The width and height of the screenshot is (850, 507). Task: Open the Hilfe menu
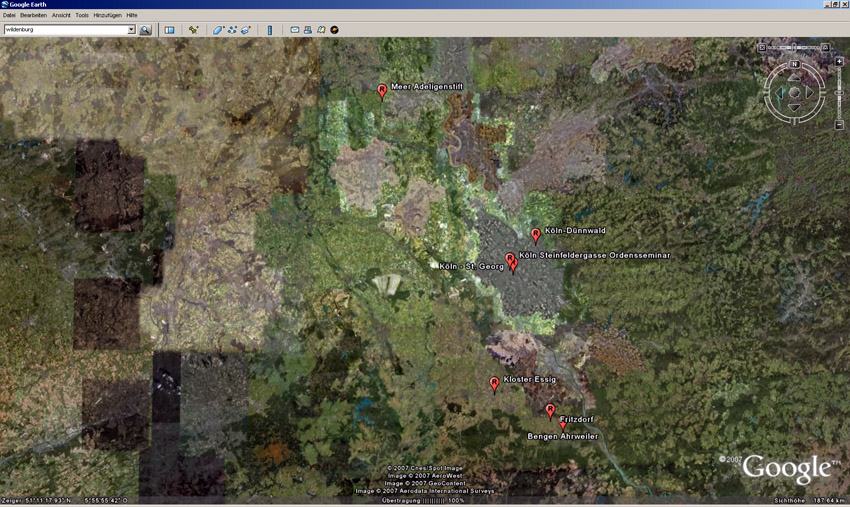pyautogui.click(x=132, y=15)
